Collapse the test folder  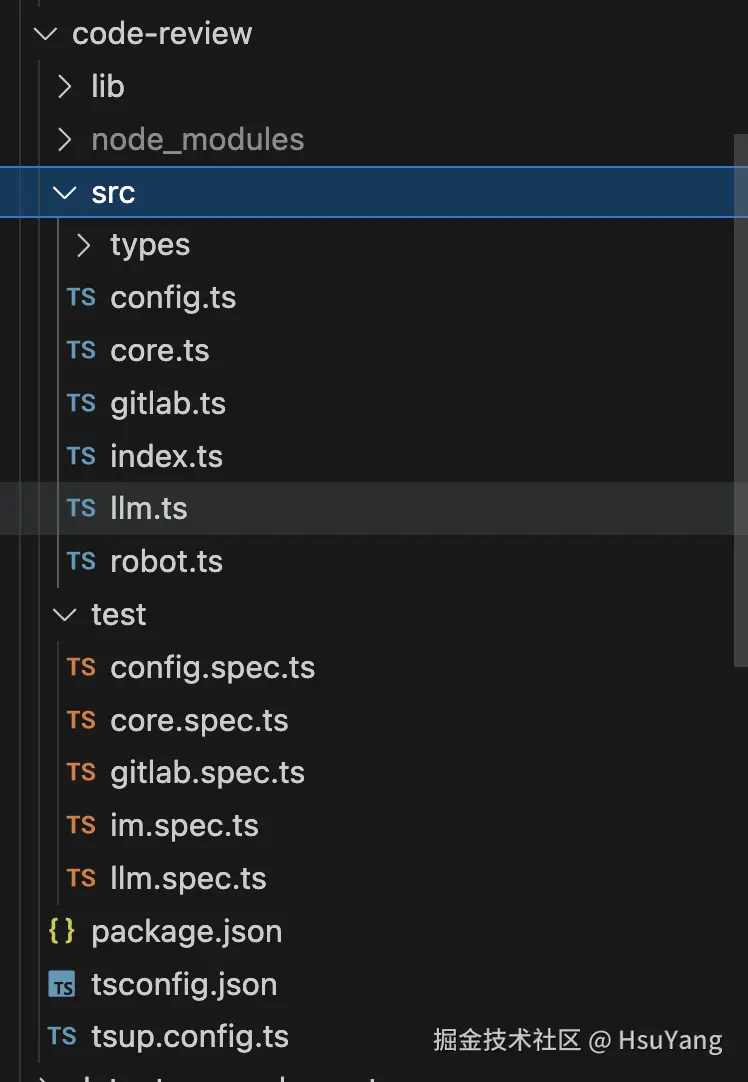tap(65, 615)
